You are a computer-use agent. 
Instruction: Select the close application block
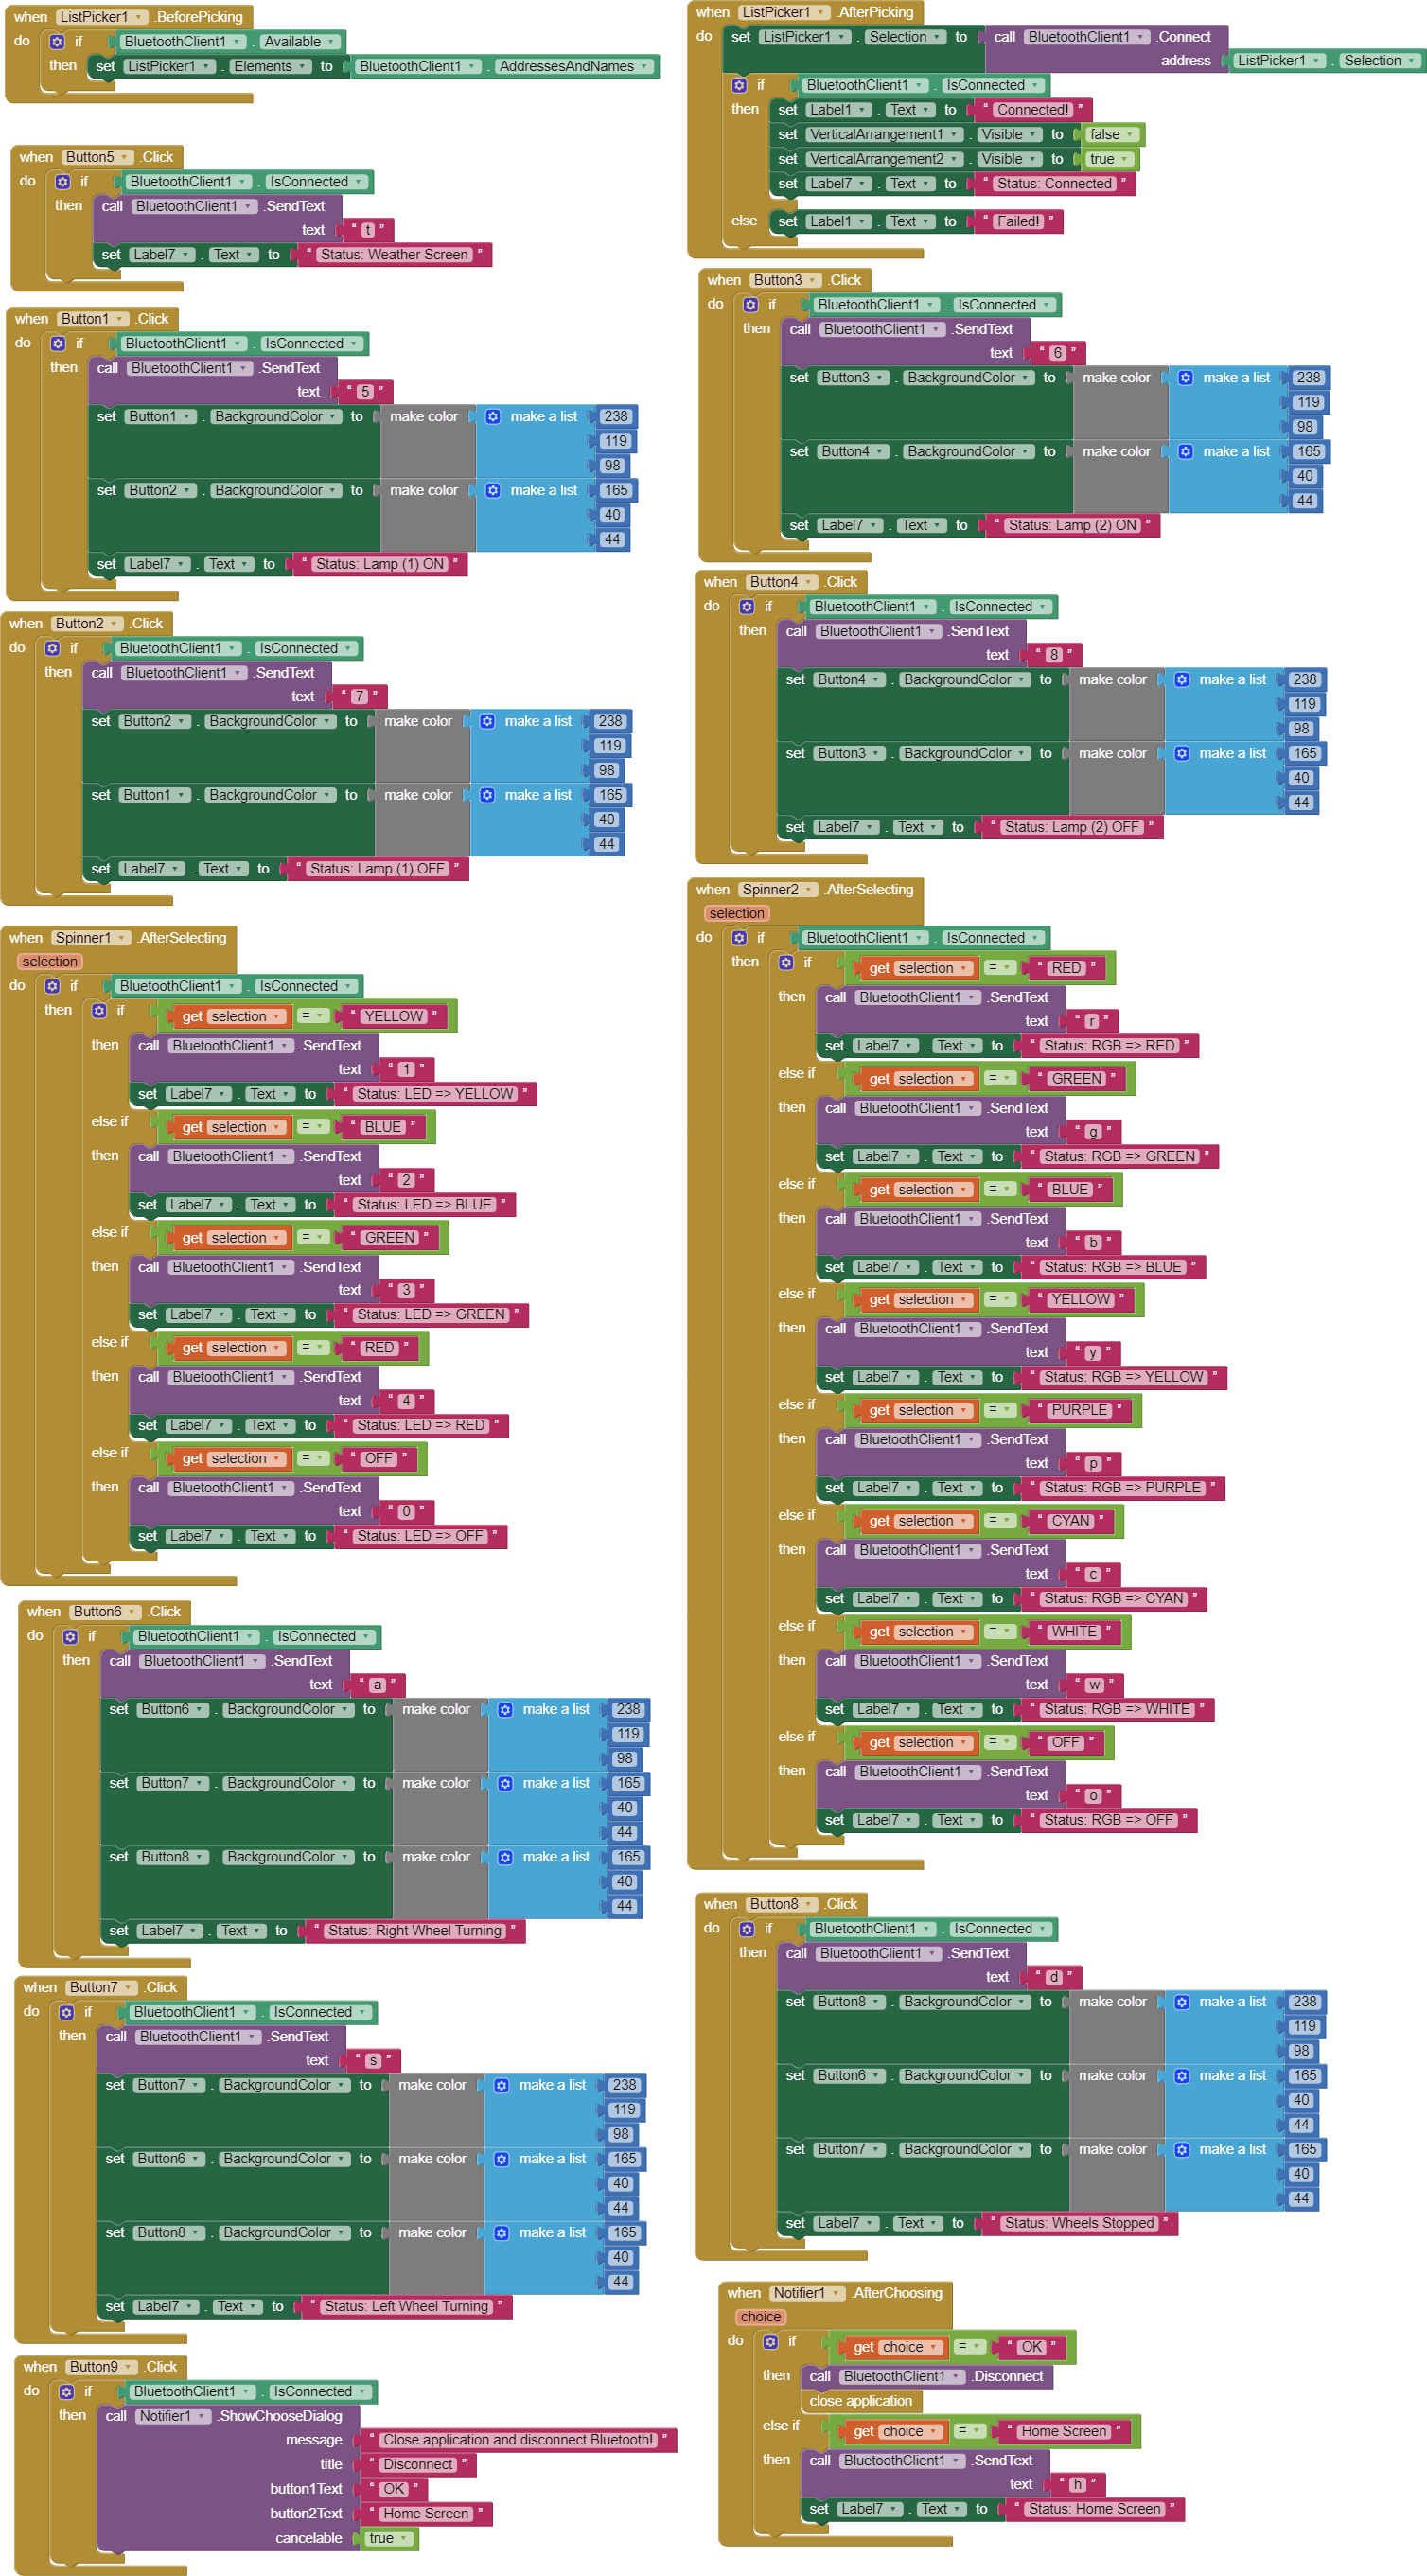[x=861, y=2402]
